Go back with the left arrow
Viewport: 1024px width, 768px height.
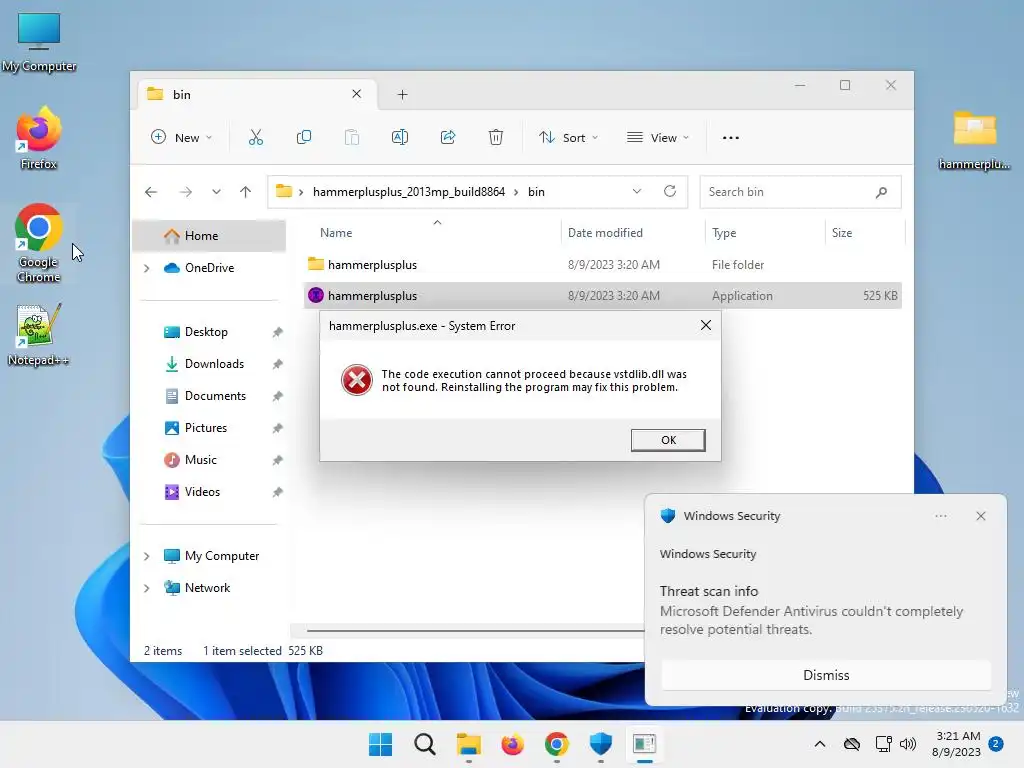point(151,192)
